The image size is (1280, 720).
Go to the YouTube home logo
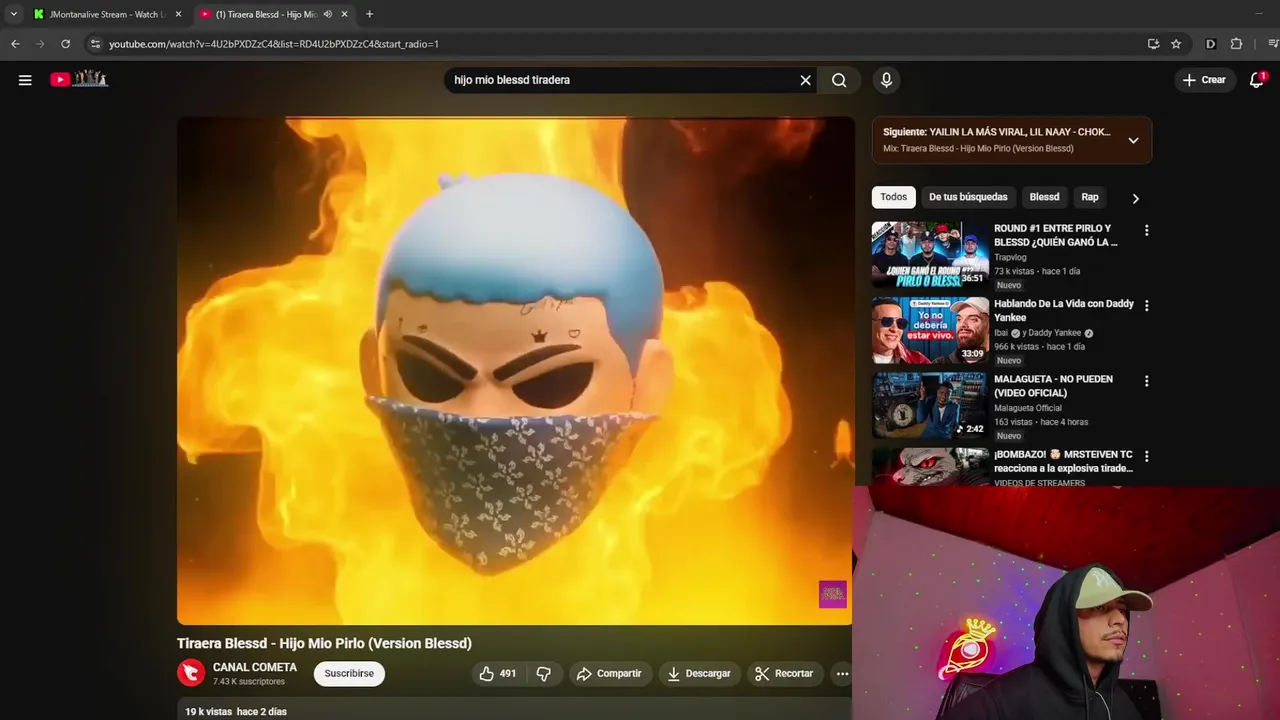[x=79, y=79]
